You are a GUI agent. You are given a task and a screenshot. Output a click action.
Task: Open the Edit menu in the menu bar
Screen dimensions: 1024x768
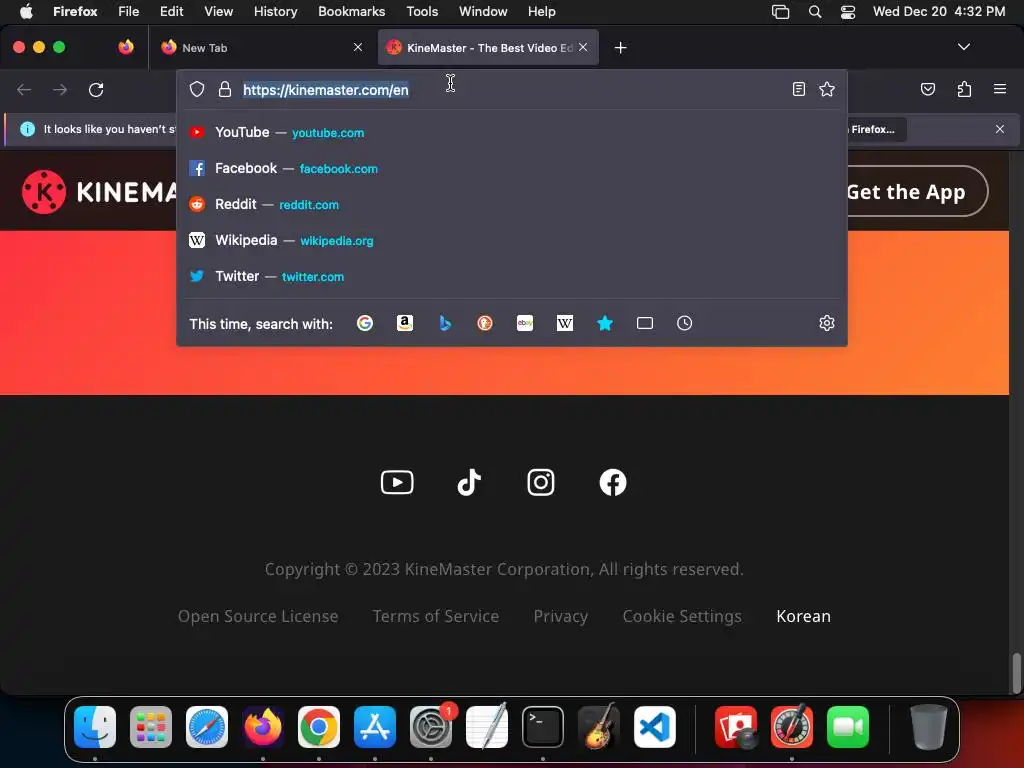[171, 11]
